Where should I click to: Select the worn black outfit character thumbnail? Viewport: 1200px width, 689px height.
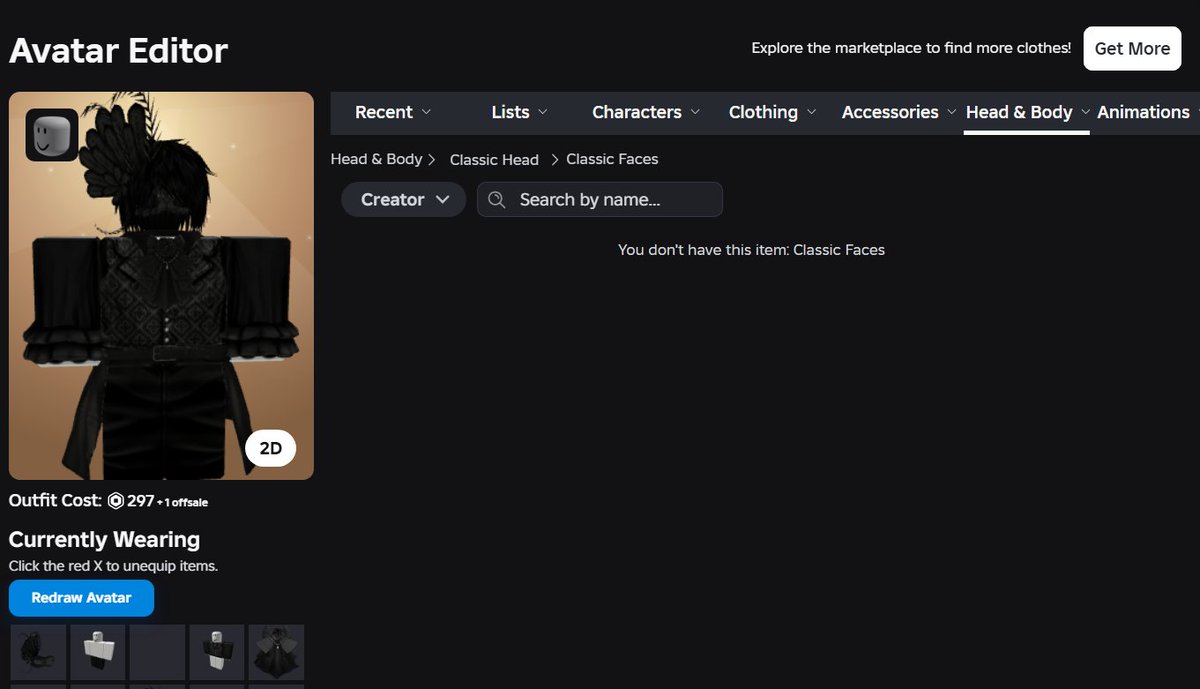[217, 652]
